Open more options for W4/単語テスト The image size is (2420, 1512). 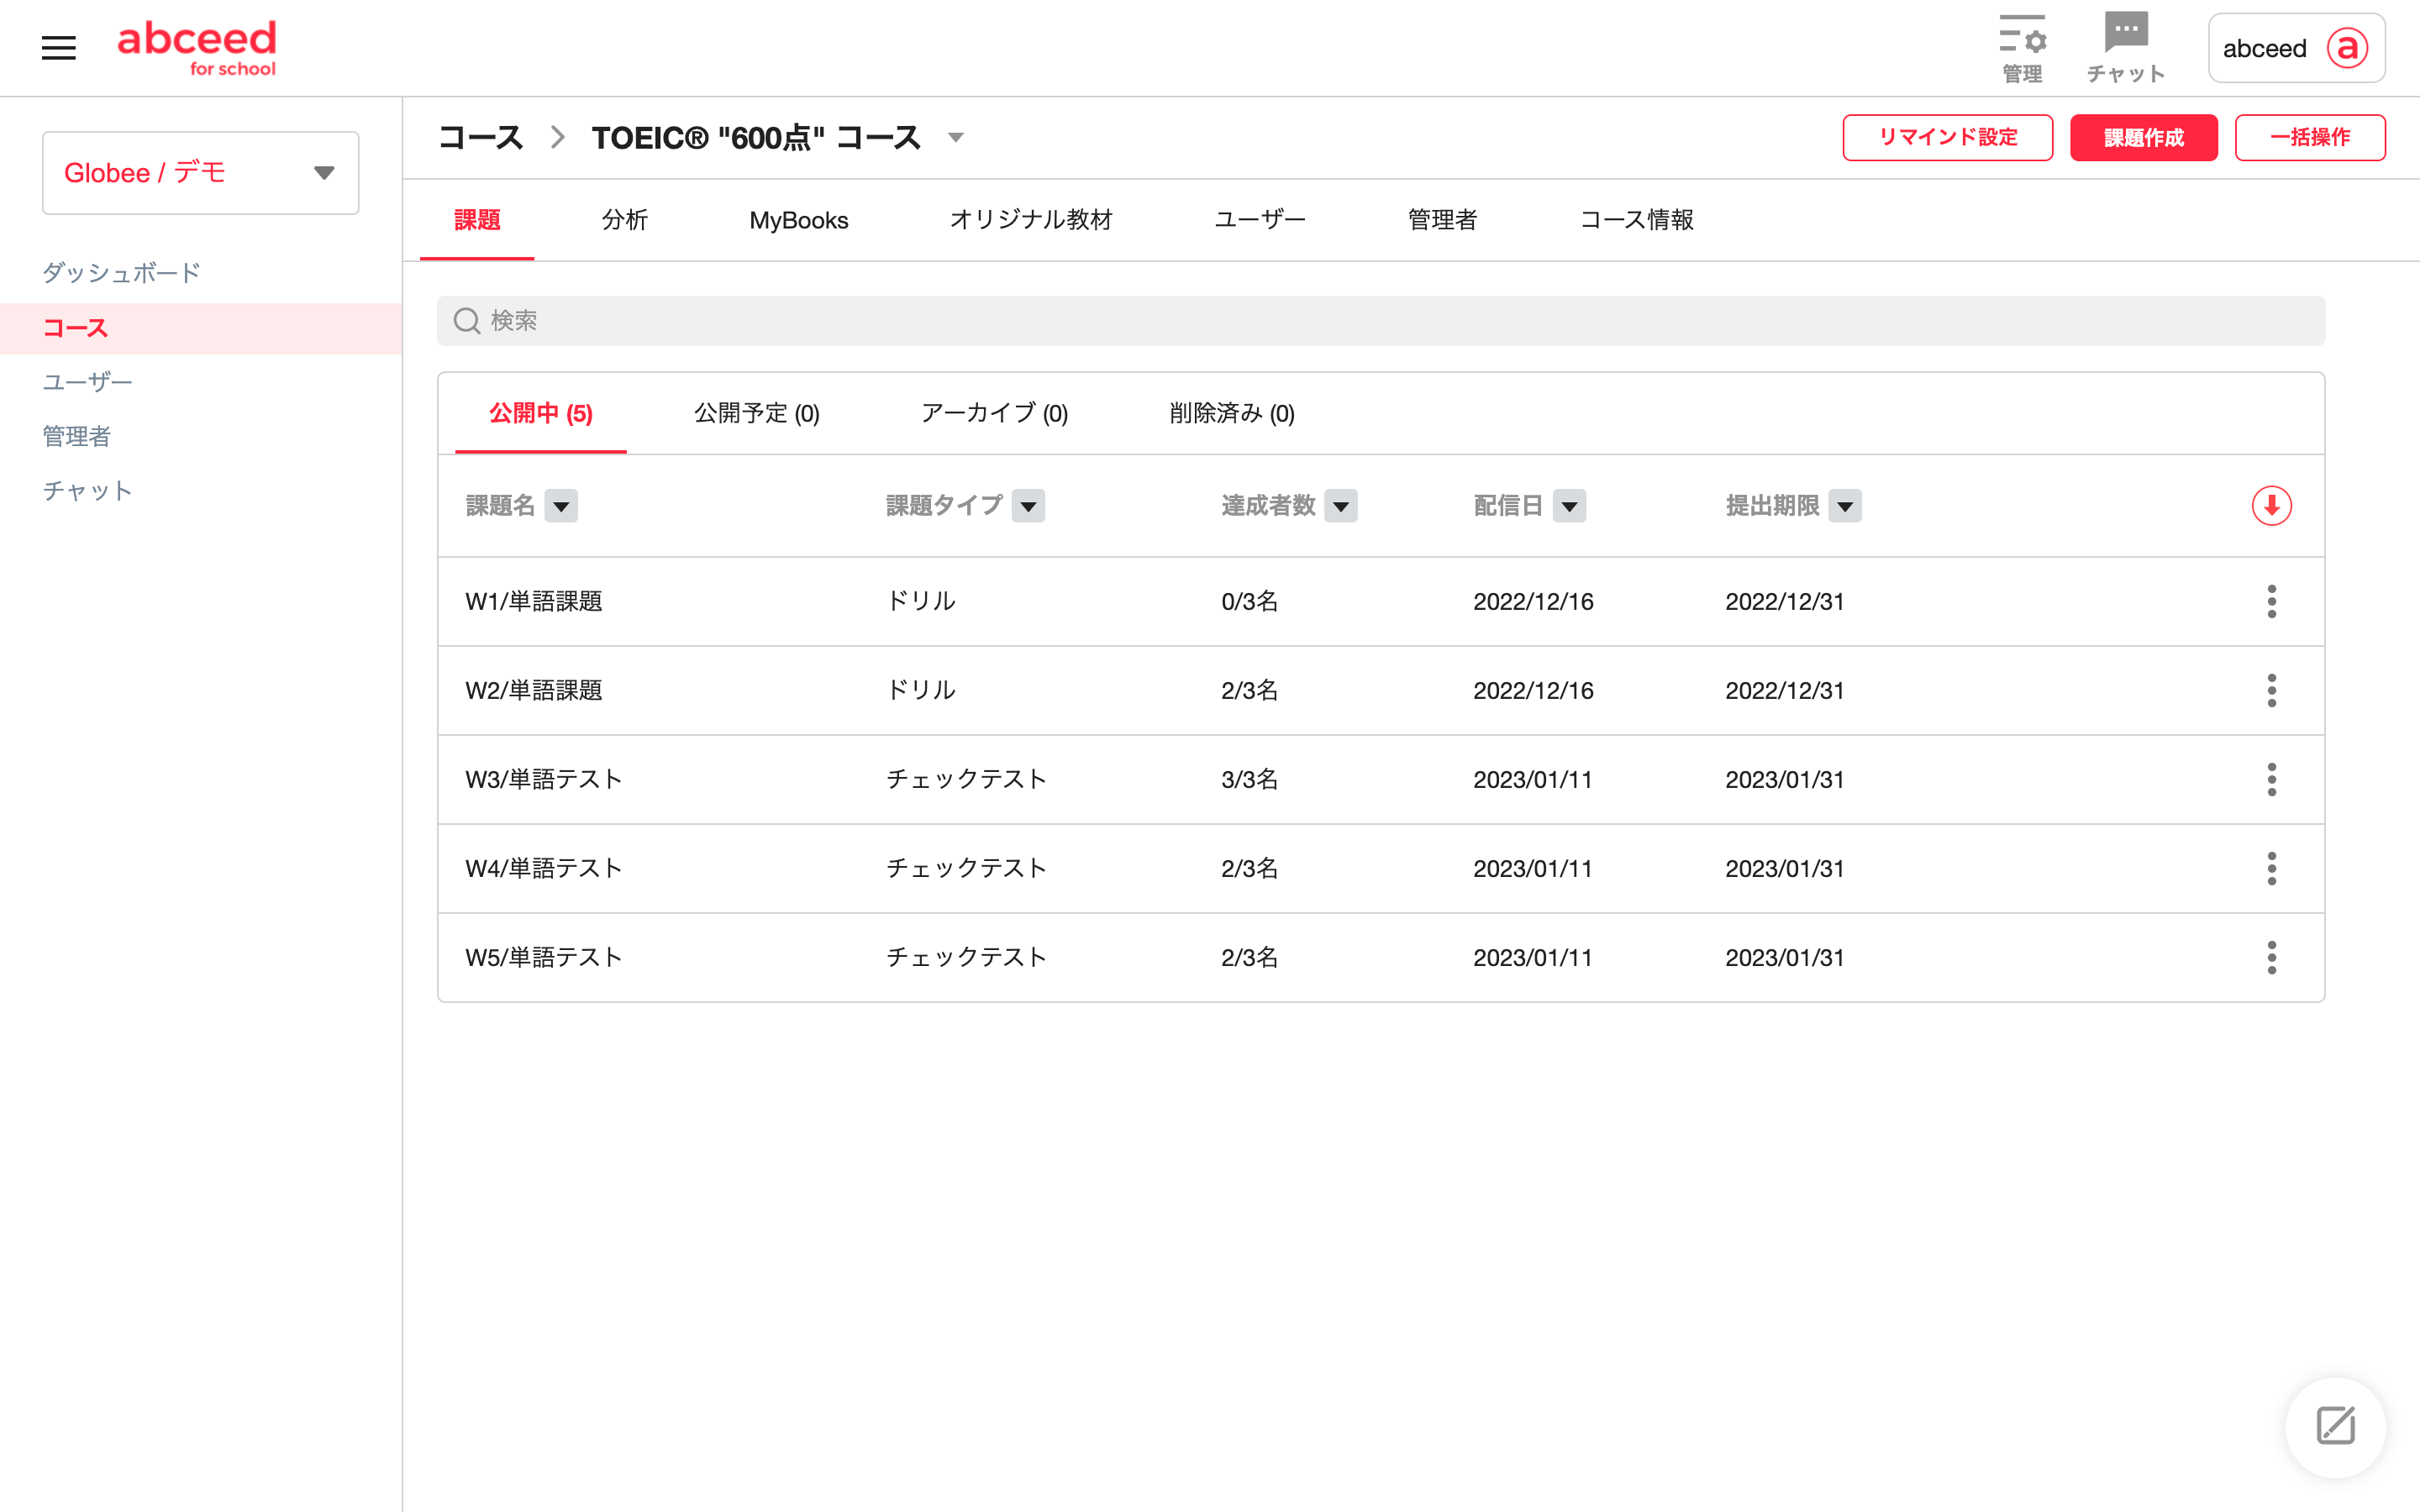coord(2271,868)
